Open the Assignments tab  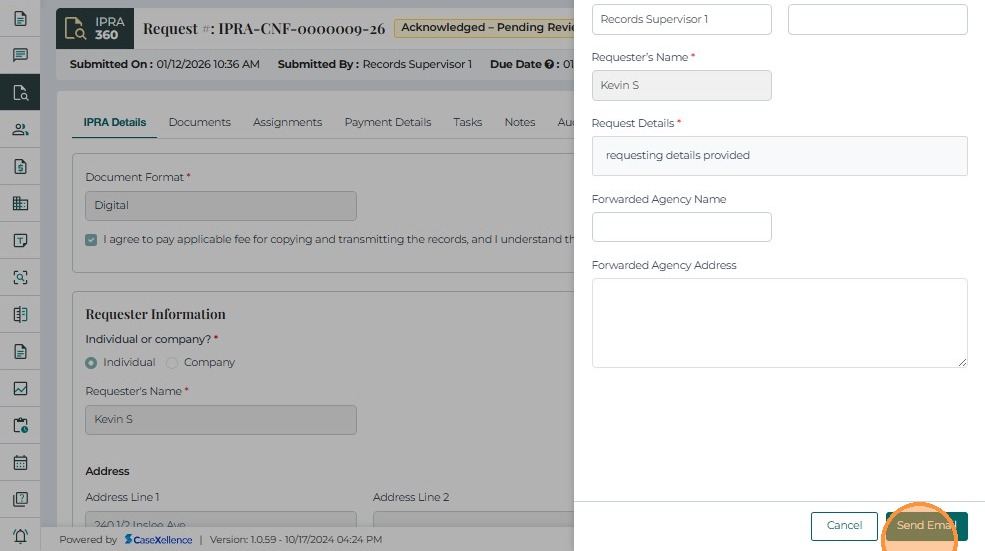pyautogui.click(x=288, y=123)
